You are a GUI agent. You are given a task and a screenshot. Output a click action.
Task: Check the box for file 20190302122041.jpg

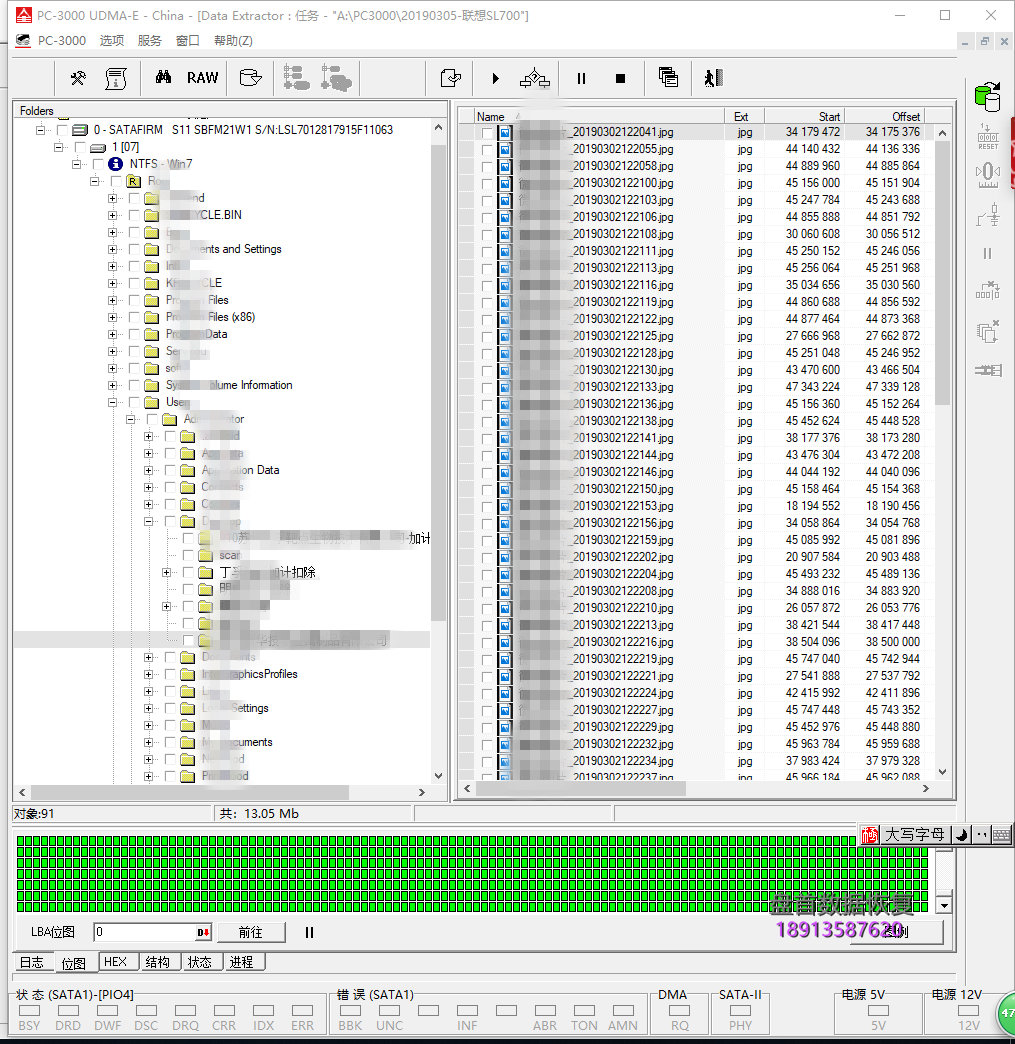(x=487, y=132)
